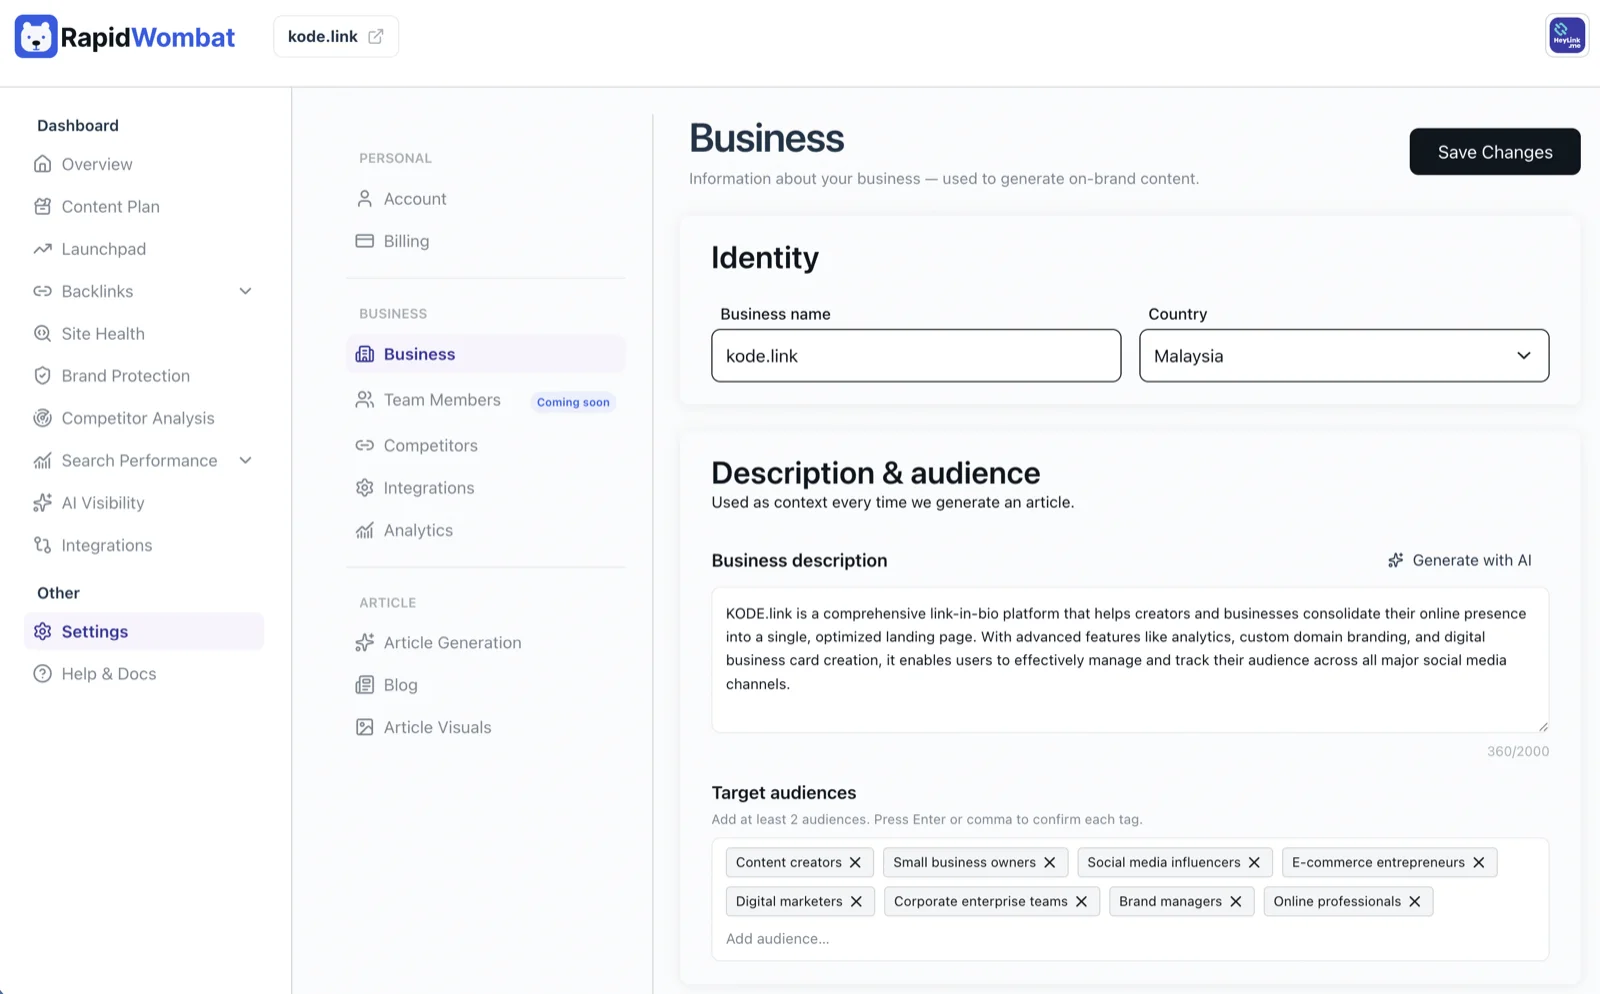Remove the Content creators audience tag
Image resolution: width=1600 pixels, height=994 pixels.
click(855, 862)
